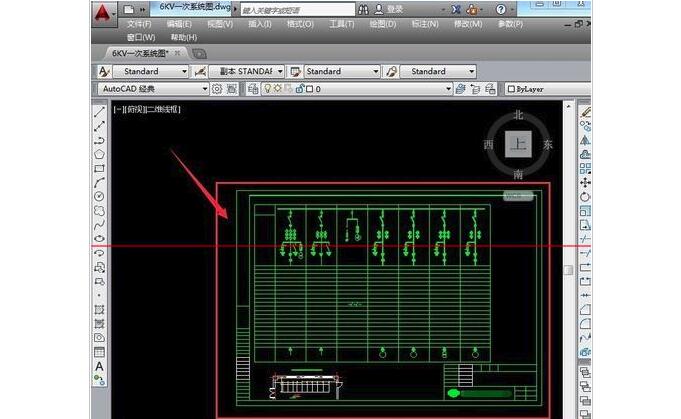Select the Revision Cloud tool
Image resolution: width=681 pixels, height=419 pixels.
tap(99, 211)
